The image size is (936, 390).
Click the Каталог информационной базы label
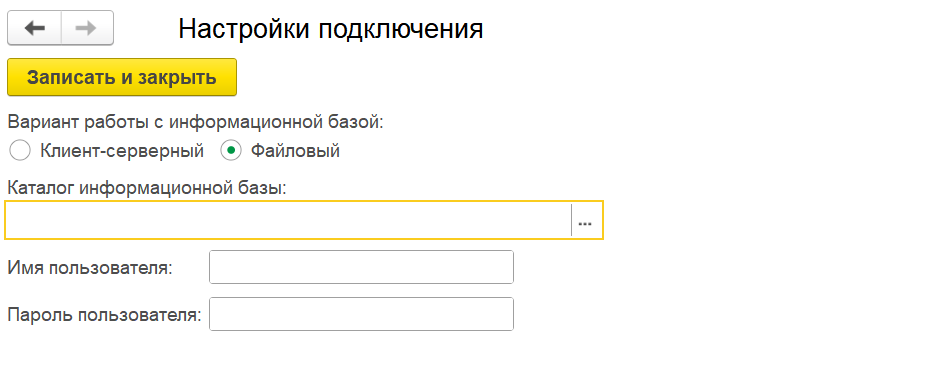[147, 189]
